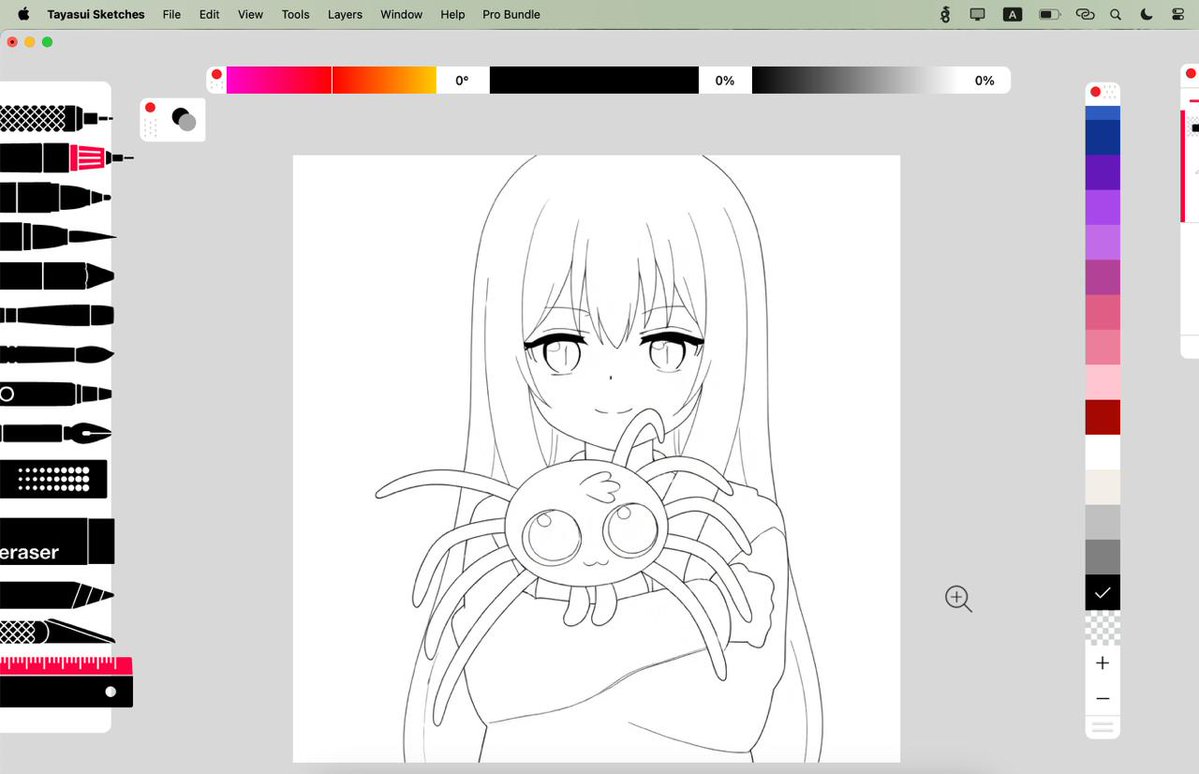
Task: Select the acrylic brush with circle mark
Action: click(55, 394)
